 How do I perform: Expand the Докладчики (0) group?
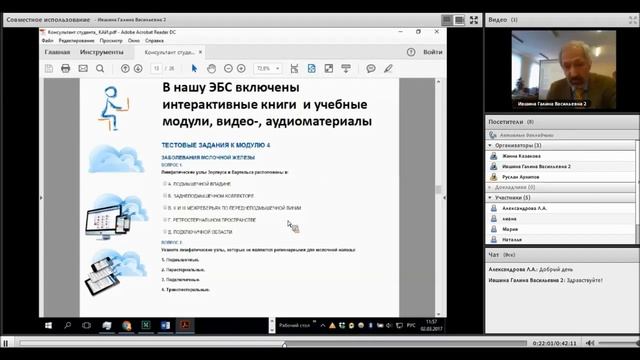490,187
